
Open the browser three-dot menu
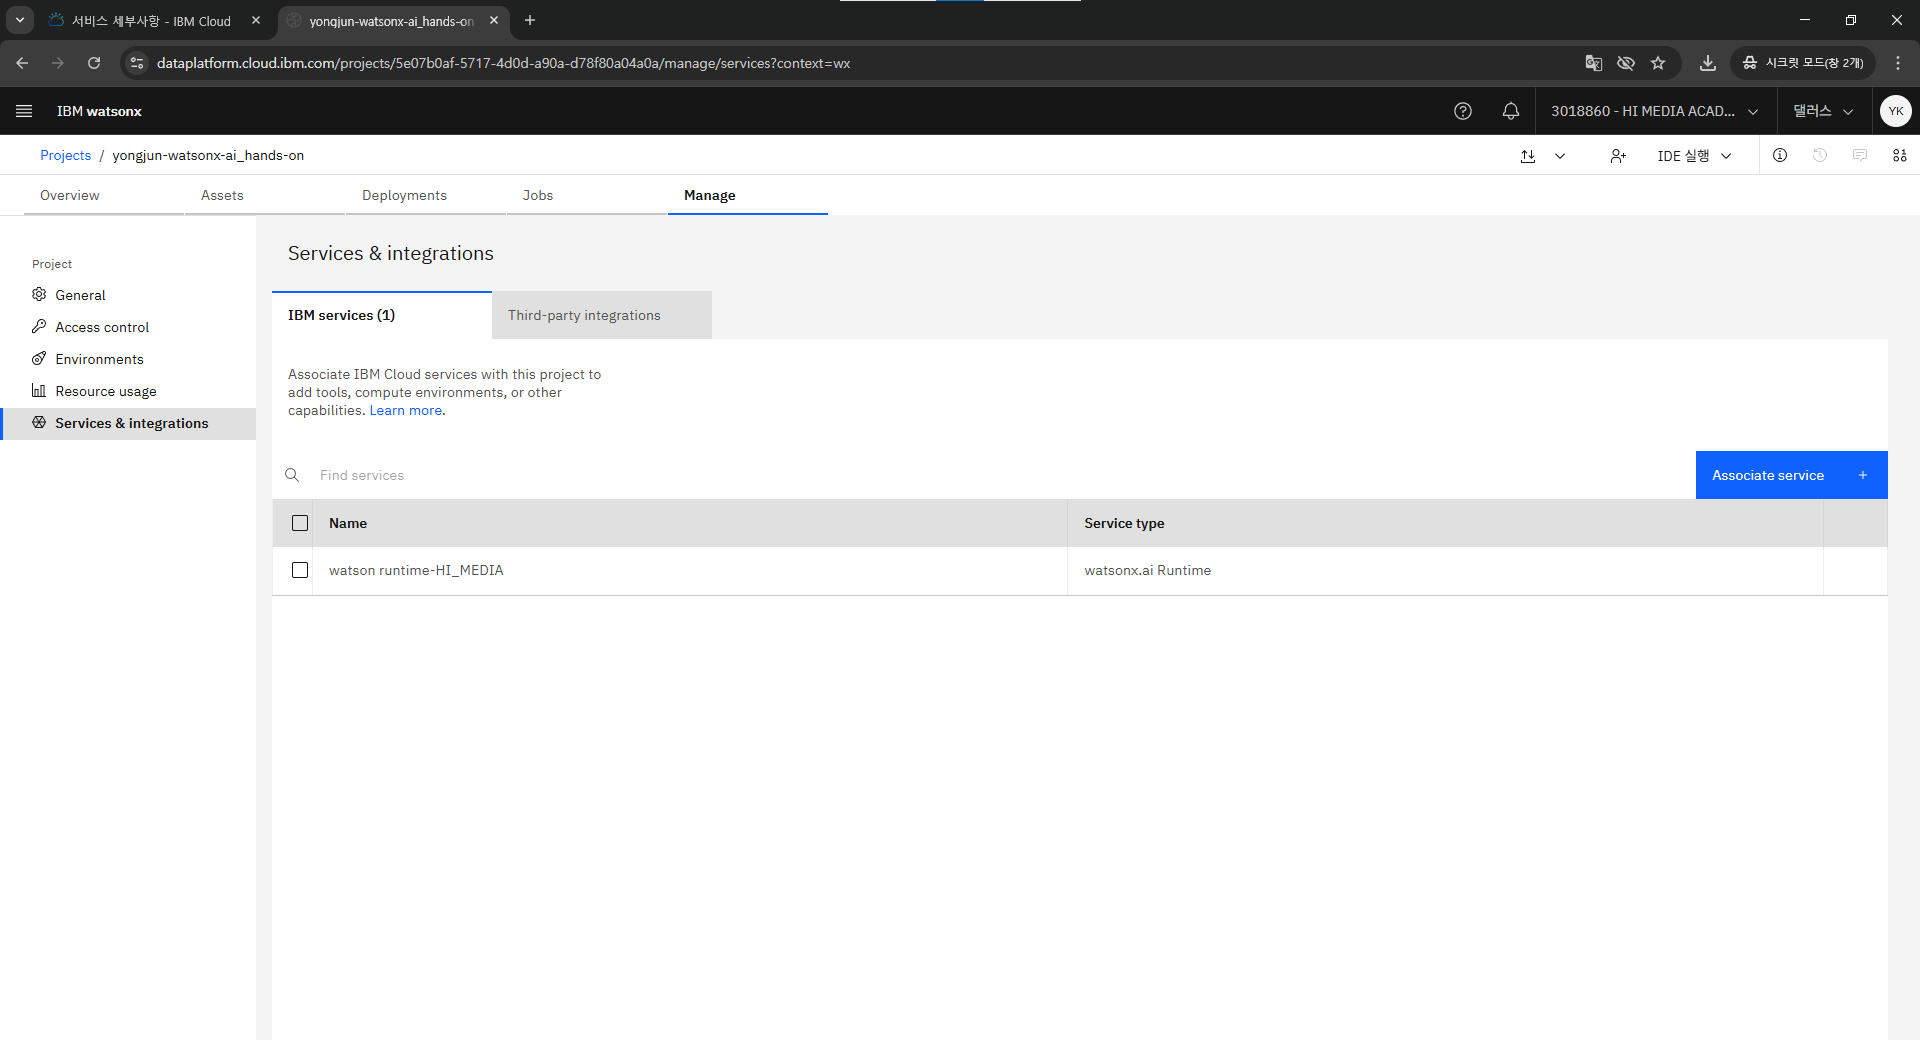[x=1898, y=63]
